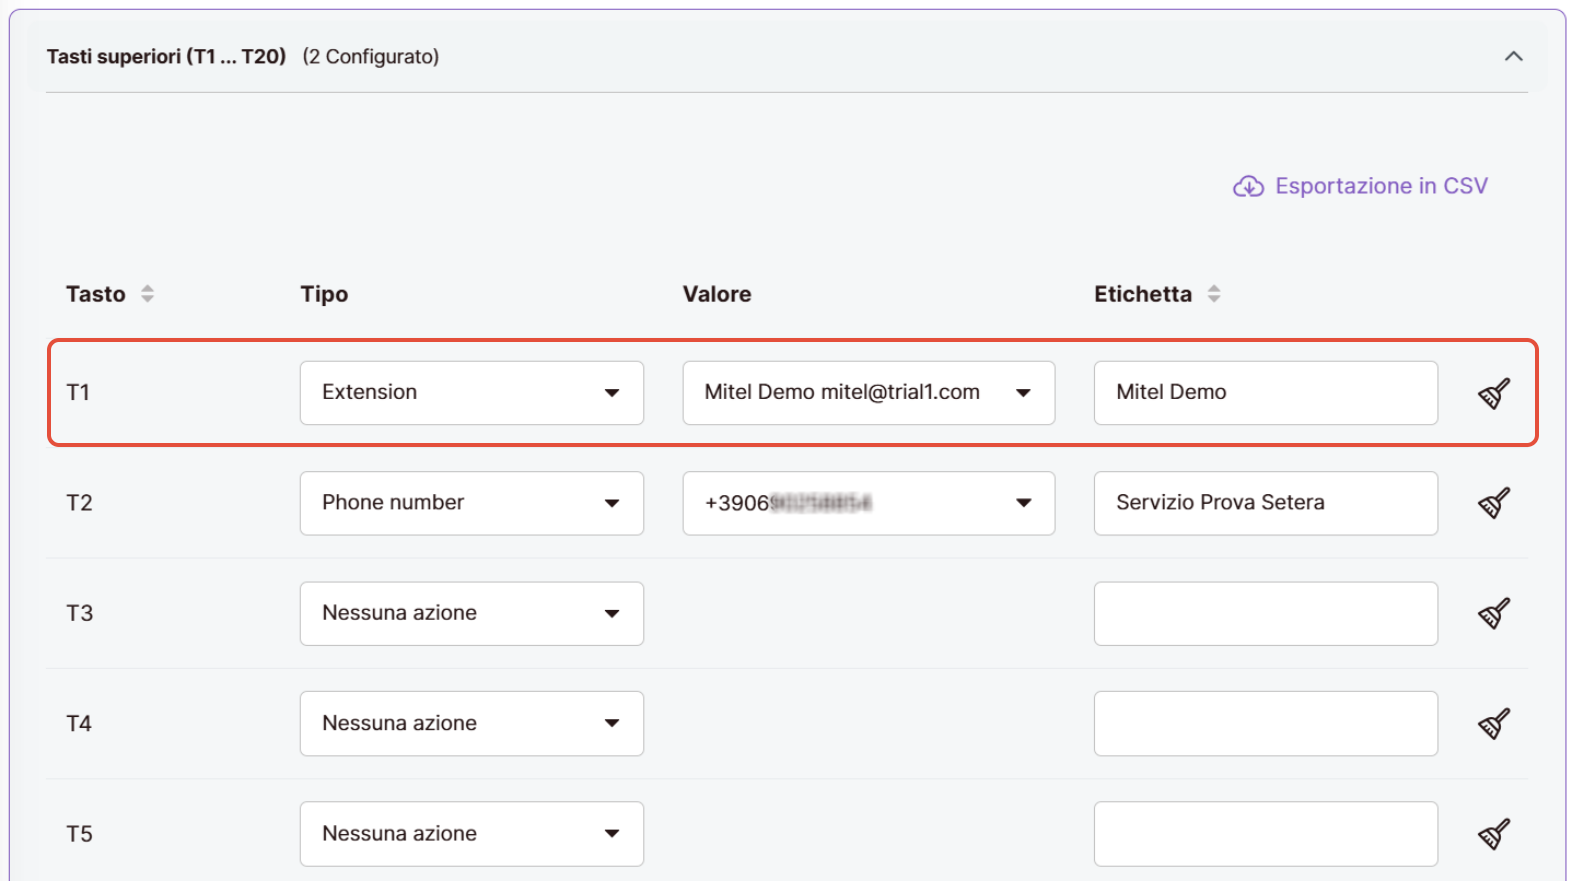Clear the T4 key row with broom icon
Viewport: 1584px width, 881px height.
[1493, 723]
